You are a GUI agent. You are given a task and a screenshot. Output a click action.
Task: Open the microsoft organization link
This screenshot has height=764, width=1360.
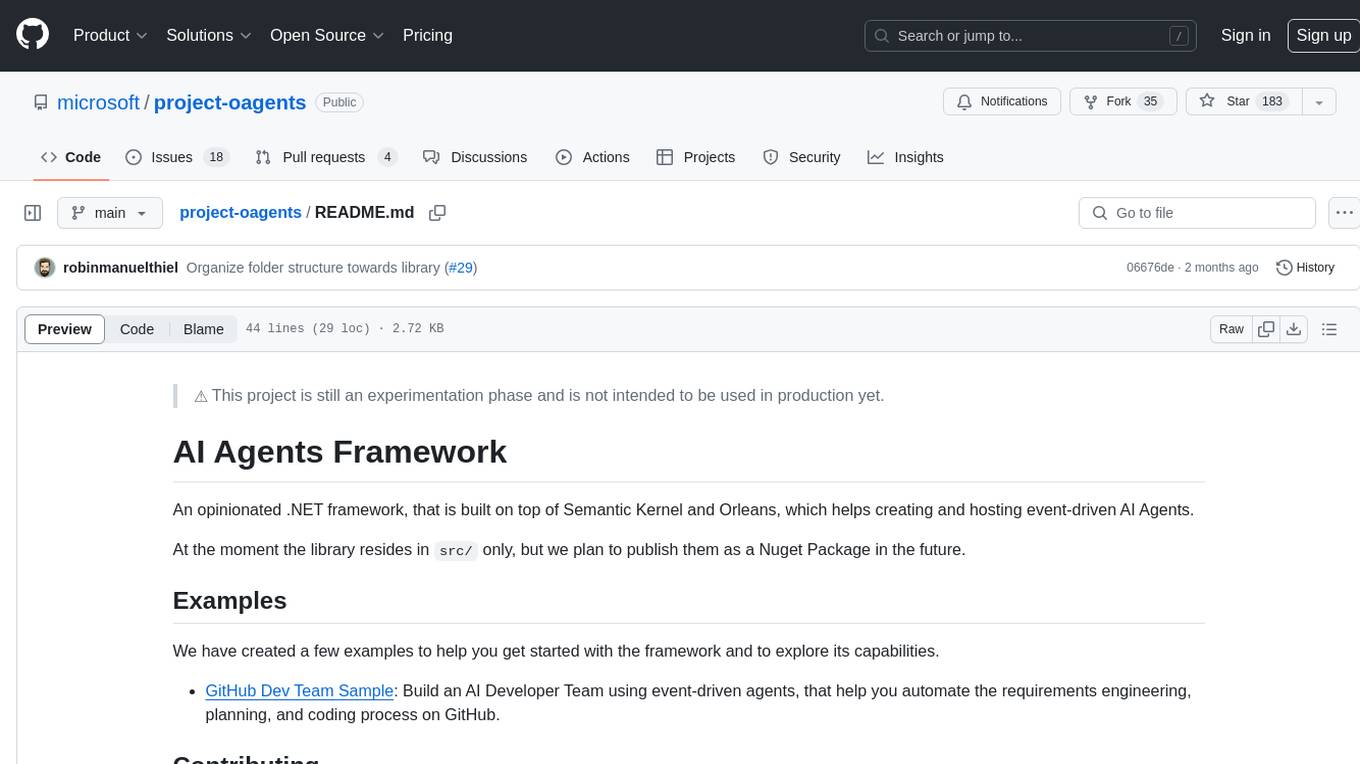point(98,102)
